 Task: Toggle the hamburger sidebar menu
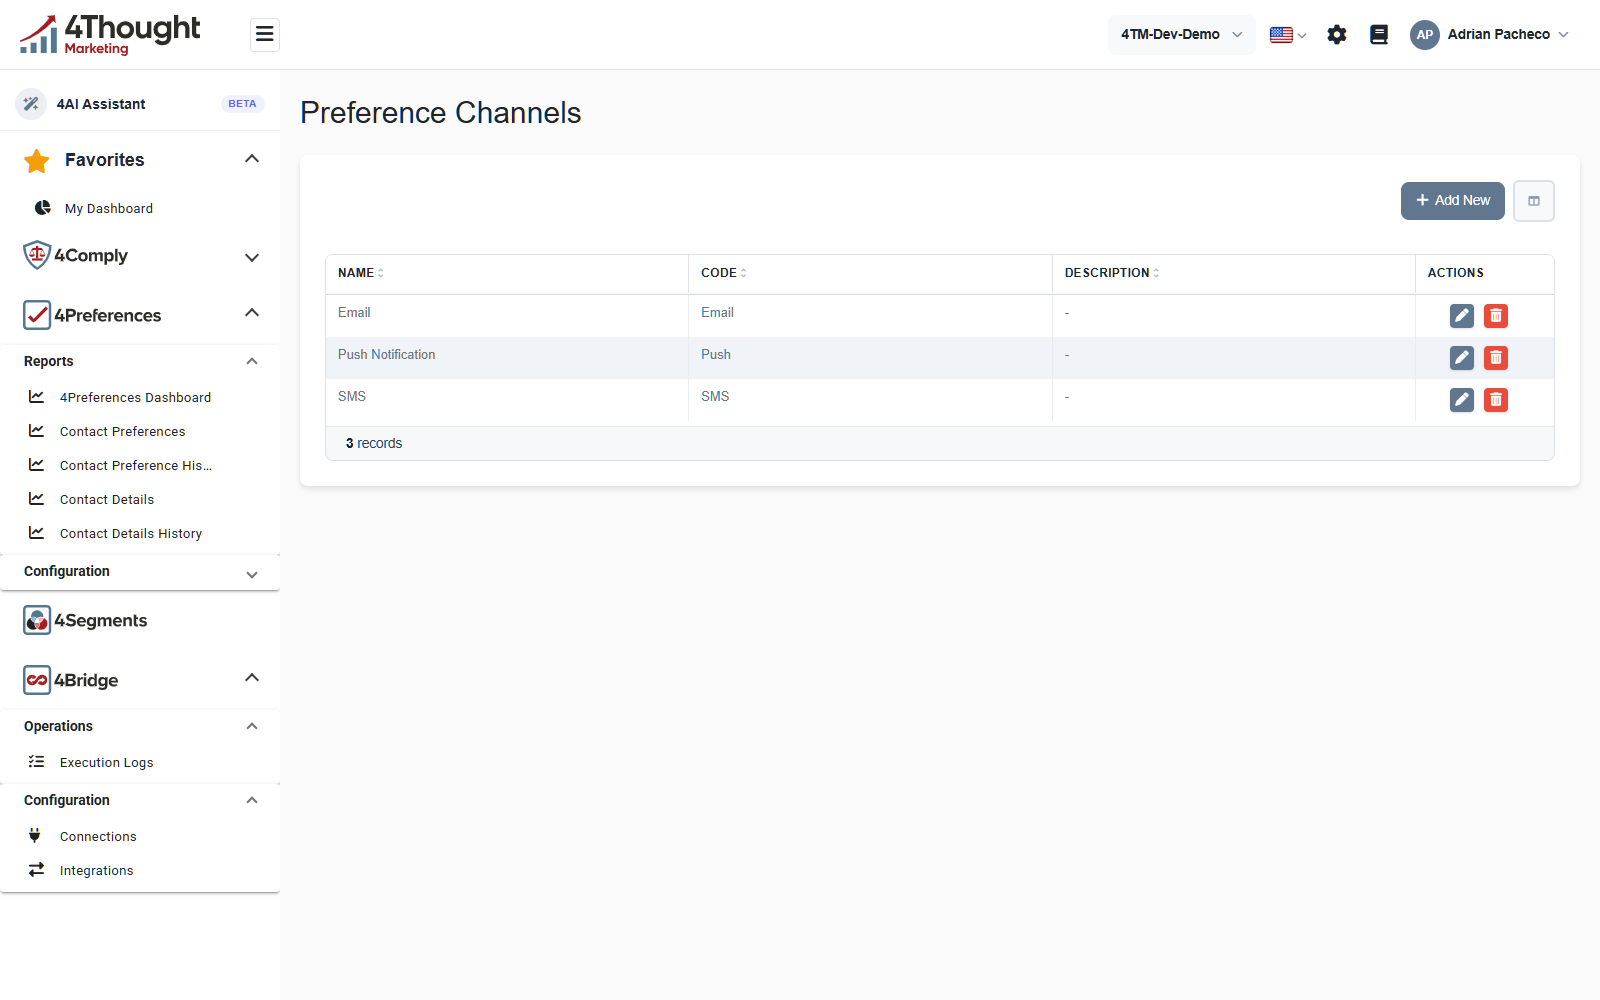(x=264, y=35)
